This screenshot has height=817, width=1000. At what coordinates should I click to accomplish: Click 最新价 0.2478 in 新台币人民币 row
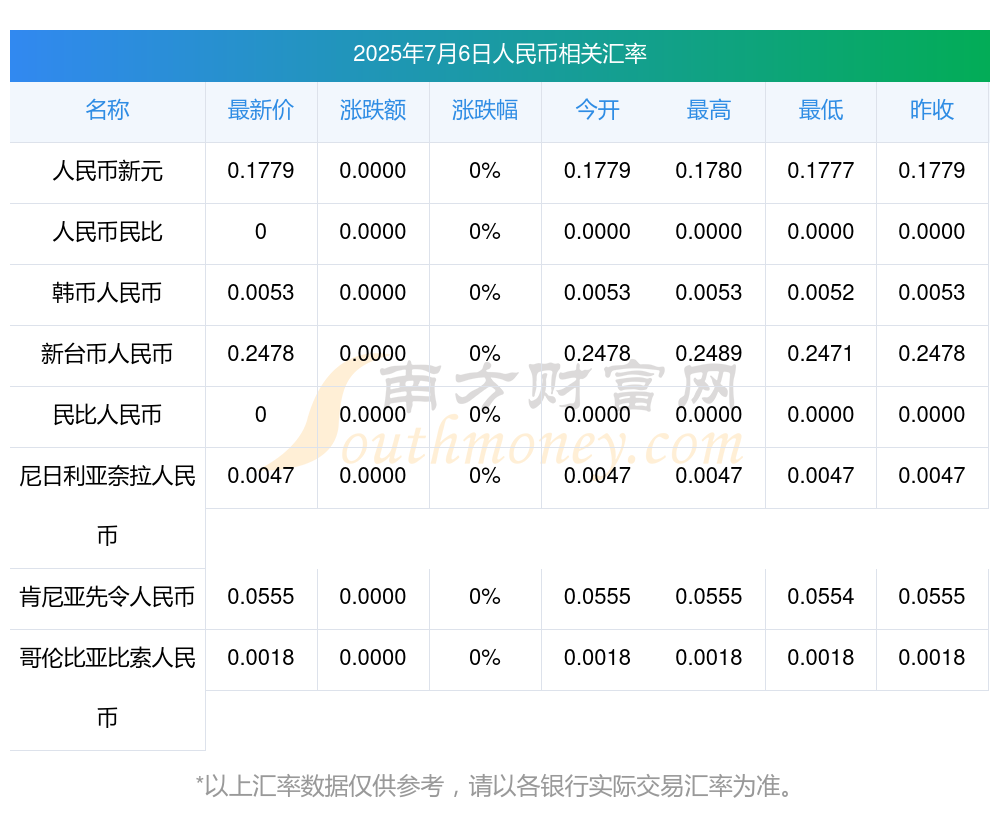[261, 353]
